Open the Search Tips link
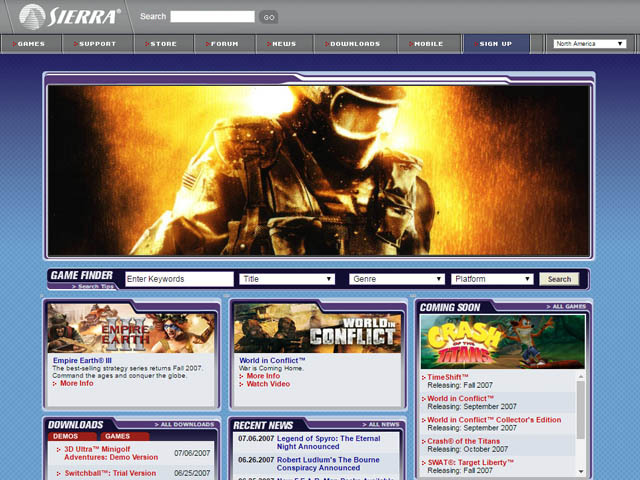 (x=97, y=287)
